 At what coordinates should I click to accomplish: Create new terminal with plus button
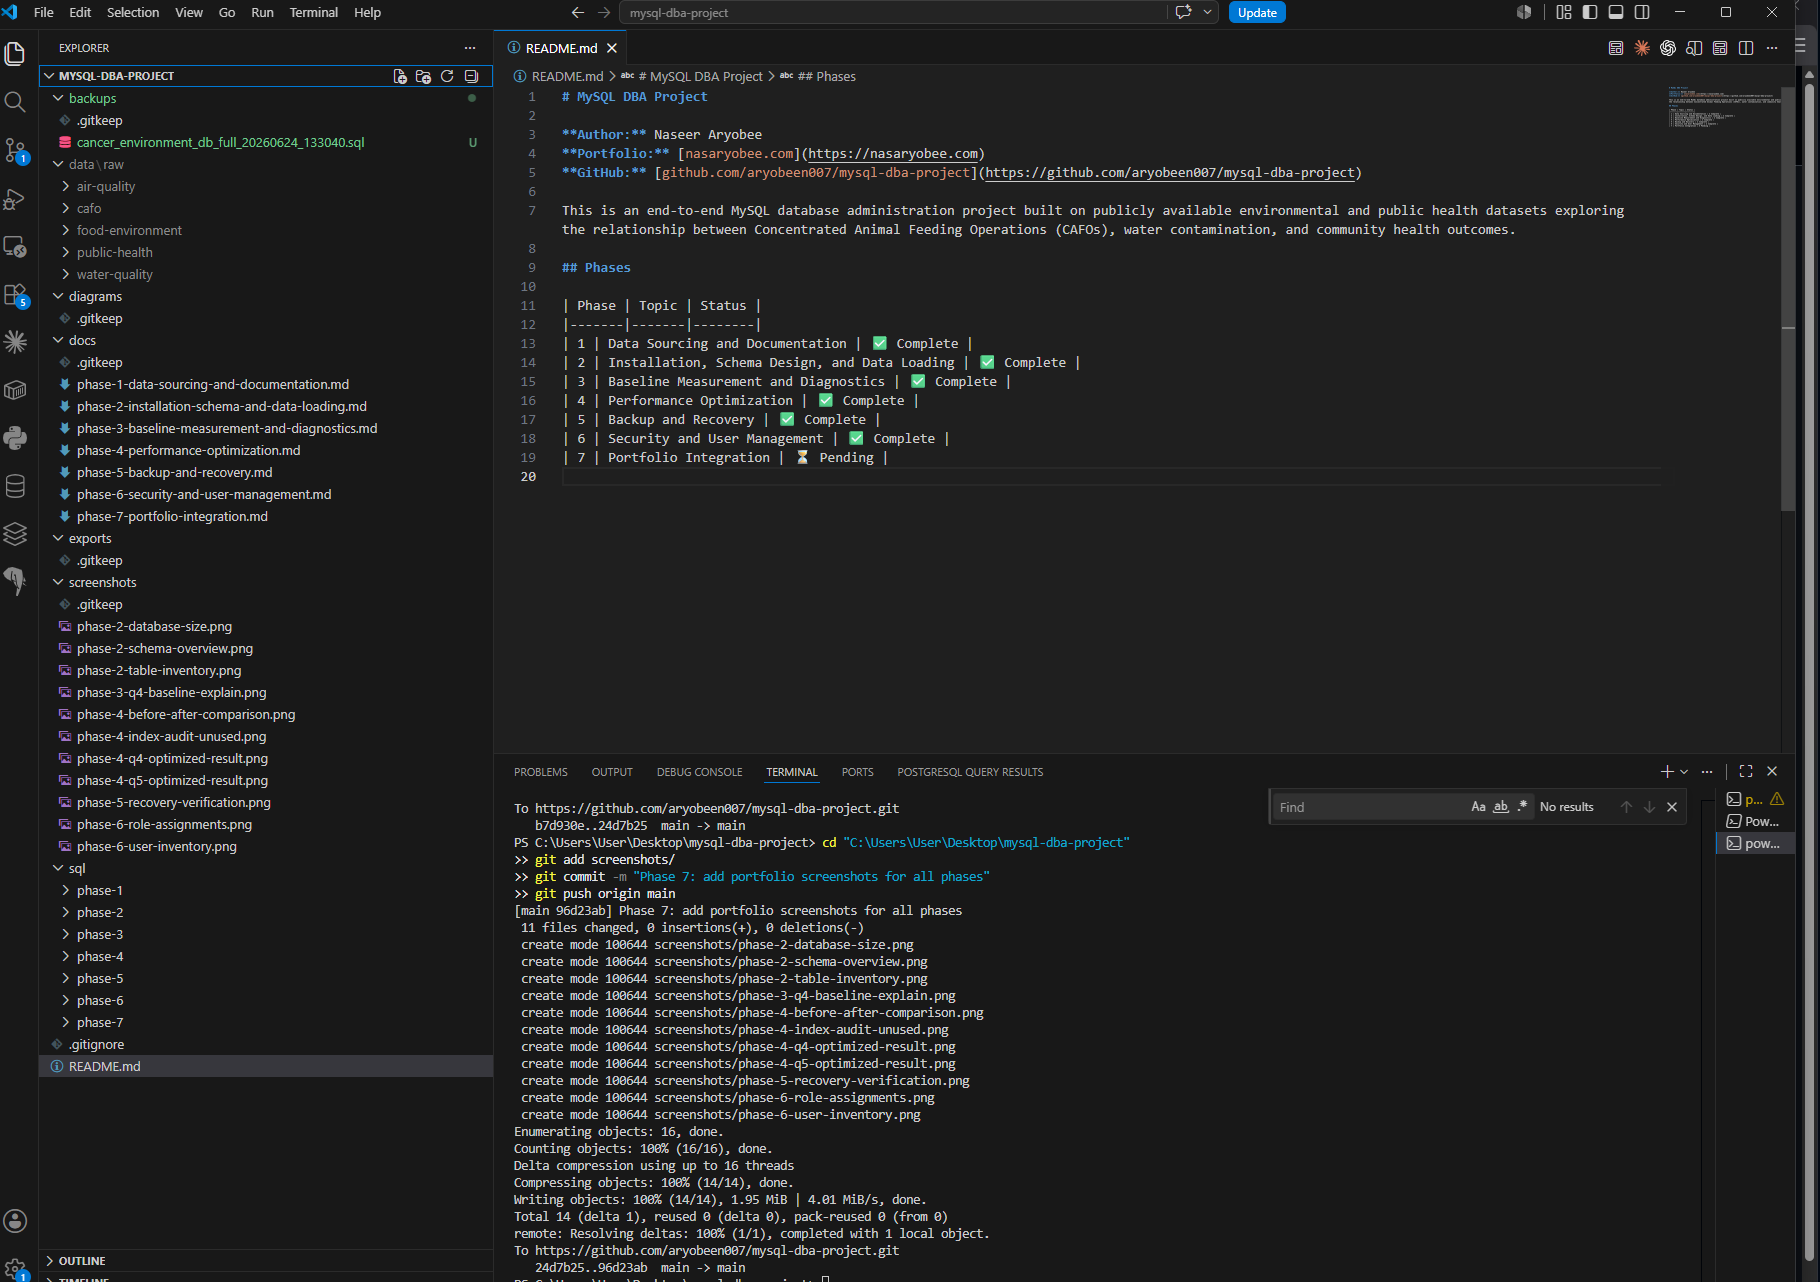point(1667,771)
